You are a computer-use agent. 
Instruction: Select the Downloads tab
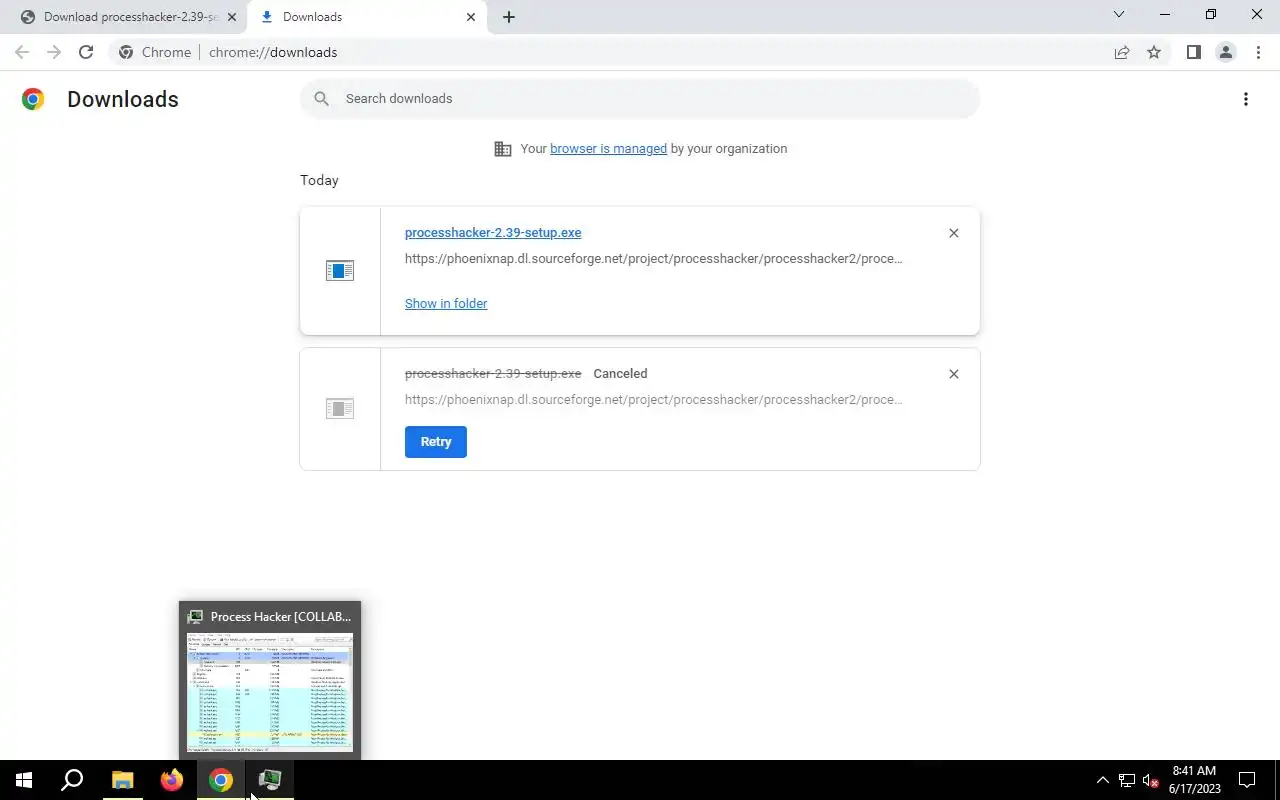point(366,17)
